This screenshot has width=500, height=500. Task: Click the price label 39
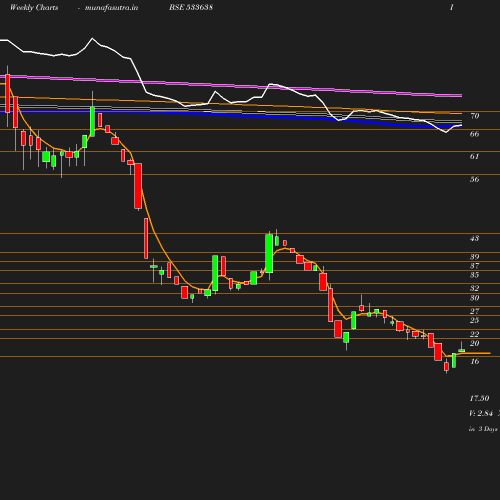coord(475,257)
